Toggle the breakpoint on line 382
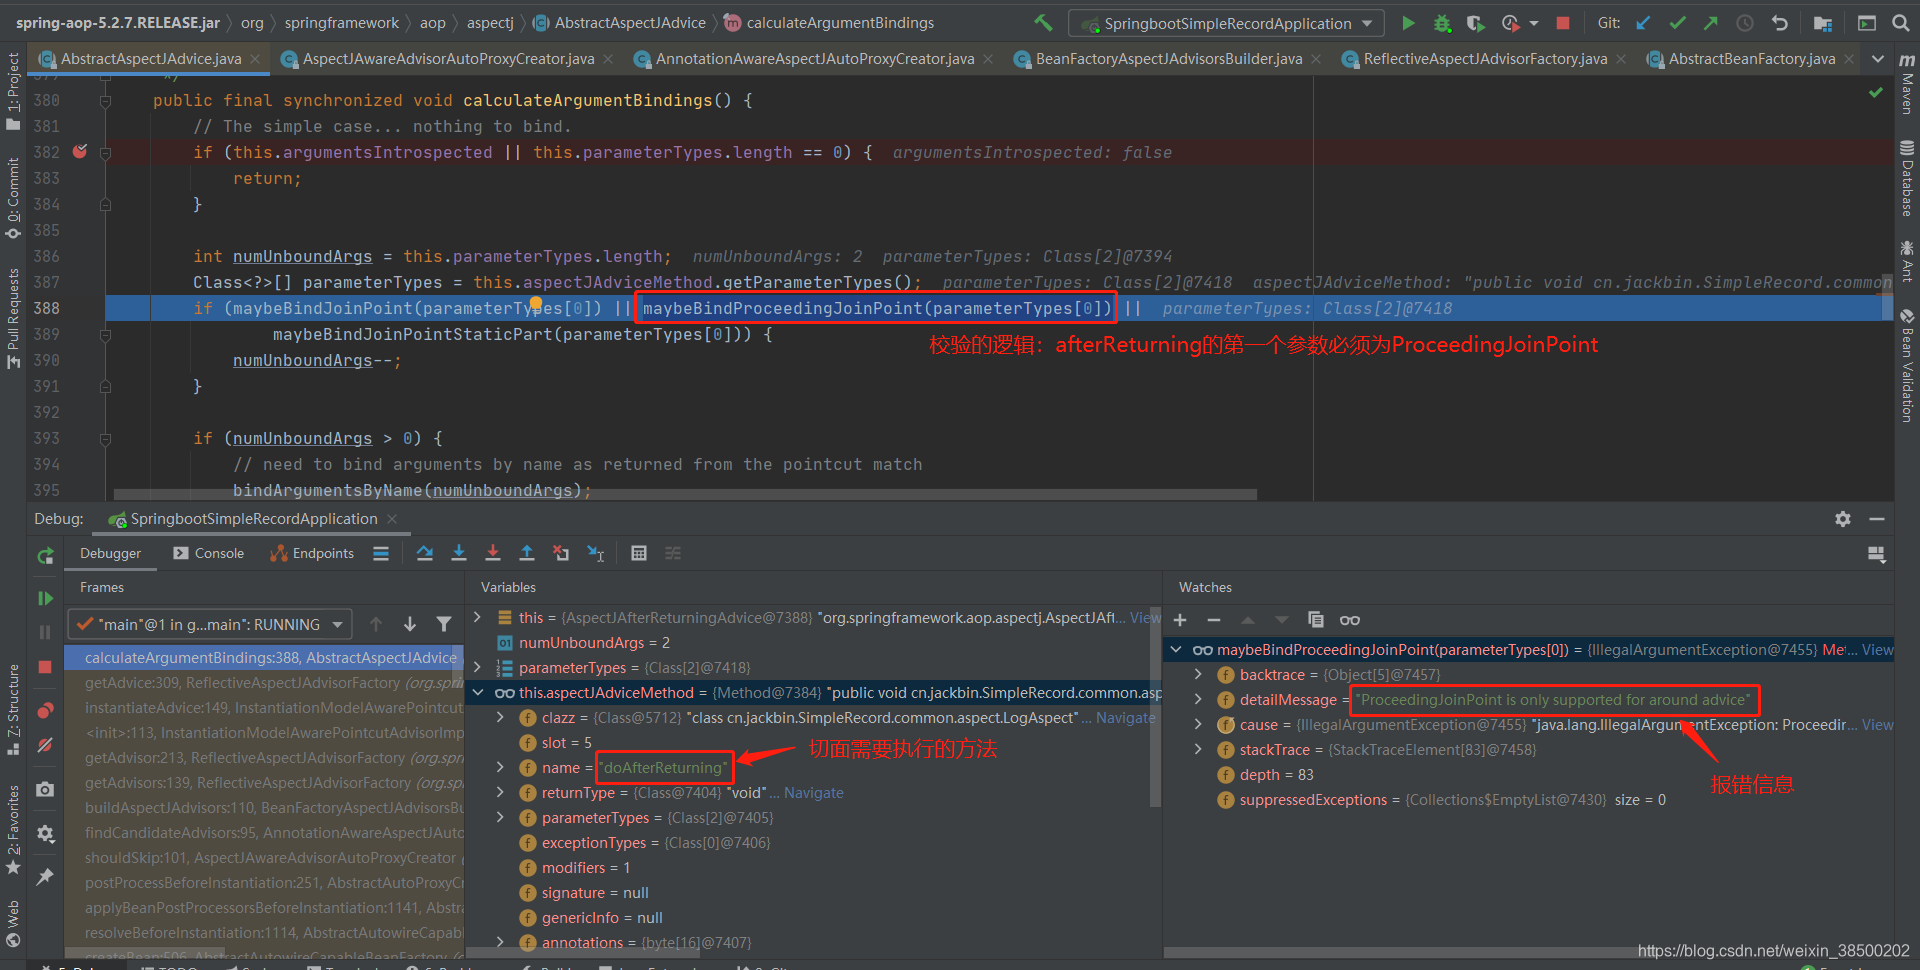1920x970 pixels. click(80, 152)
